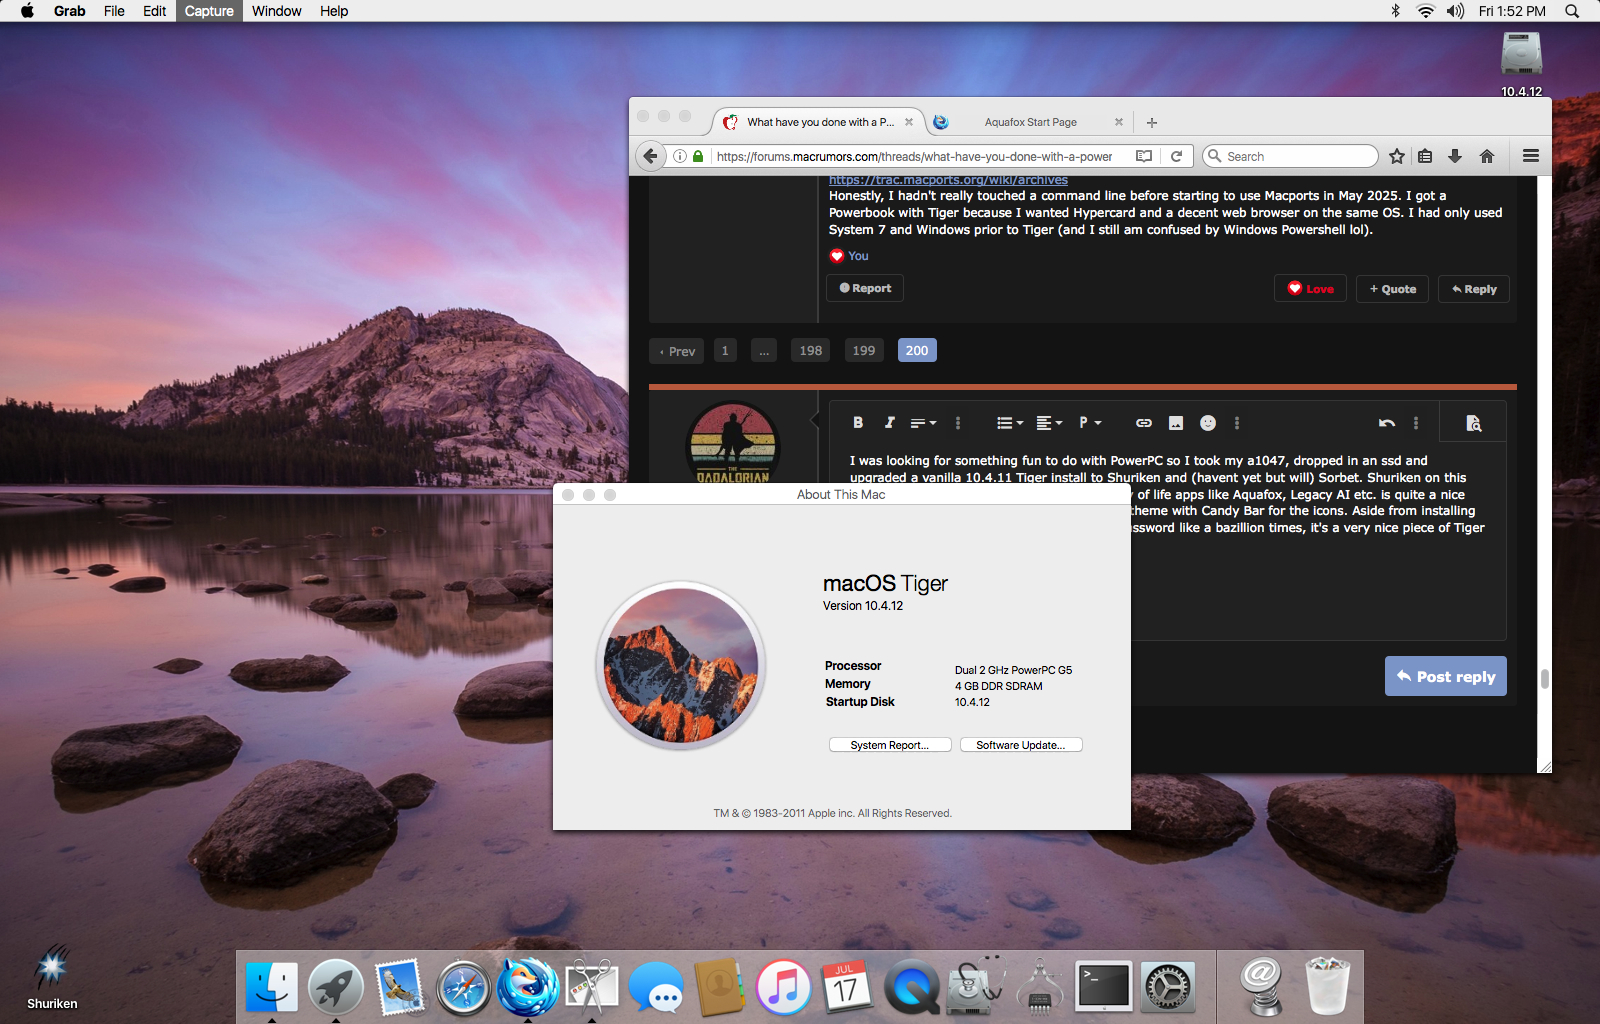
Task: Switch to the Aquafox Start Page tab
Action: 1029,122
